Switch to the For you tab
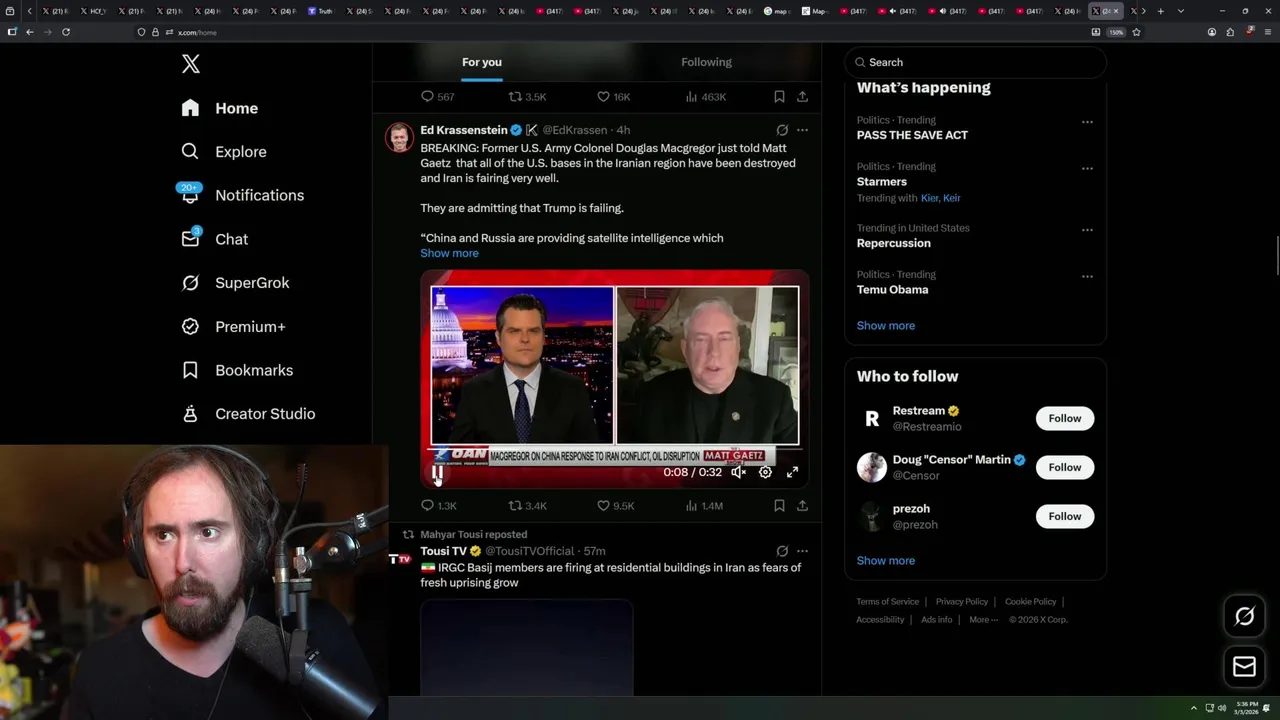Viewport: 1280px width, 720px height. (482, 62)
